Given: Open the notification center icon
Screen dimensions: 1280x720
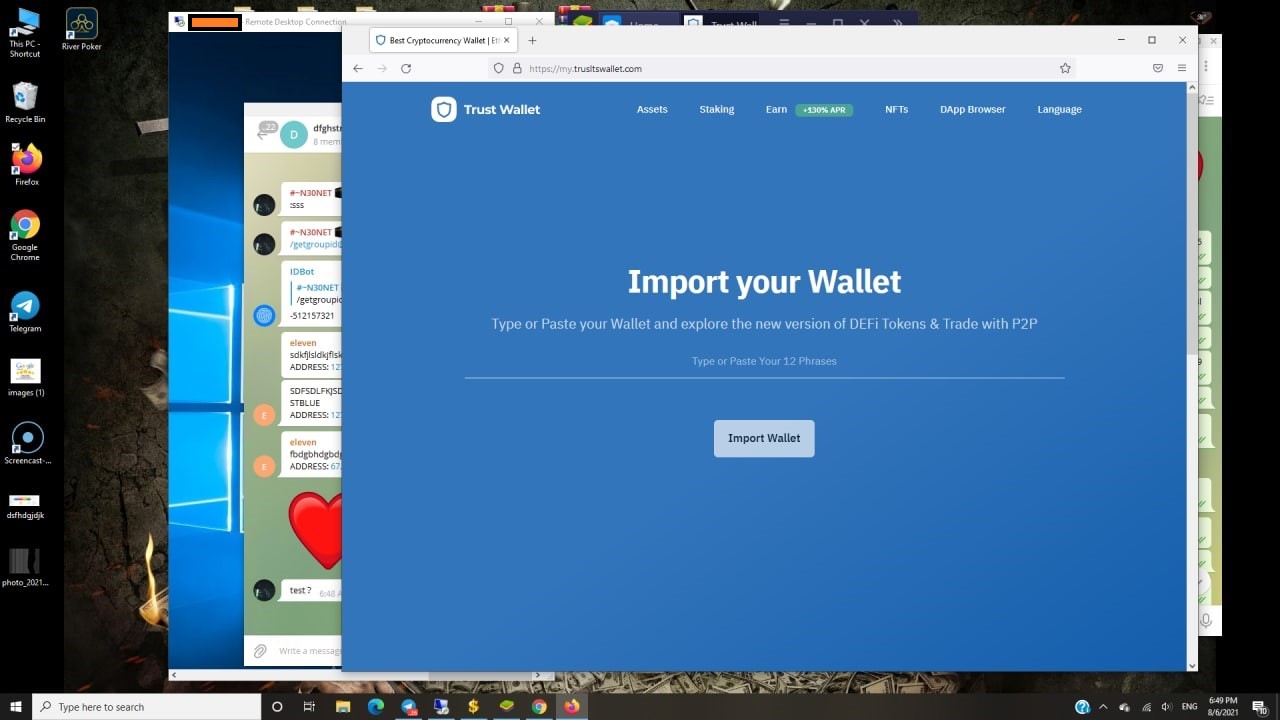Looking at the screenshot, I should [1262, 707].
